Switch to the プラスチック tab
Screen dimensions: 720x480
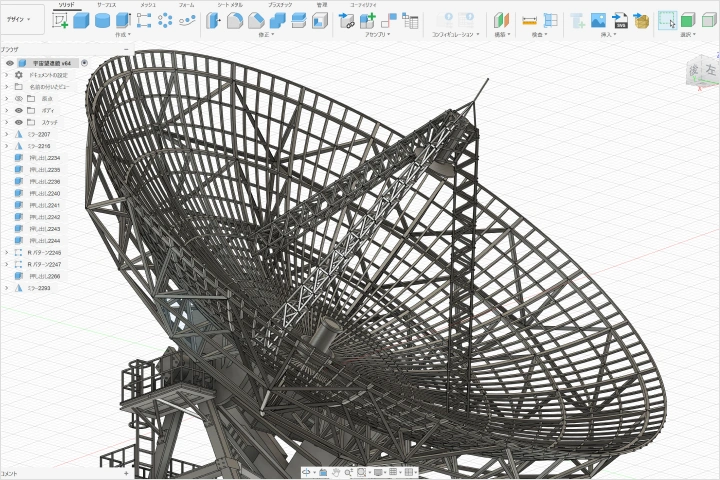[x=280, y=5]
